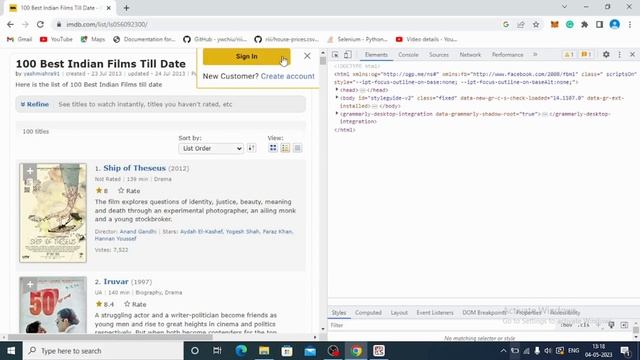Image resolution: width=640 pixels, height=360 pixels.
Task: Open the Chrome profile avatar
Action: 614,24
